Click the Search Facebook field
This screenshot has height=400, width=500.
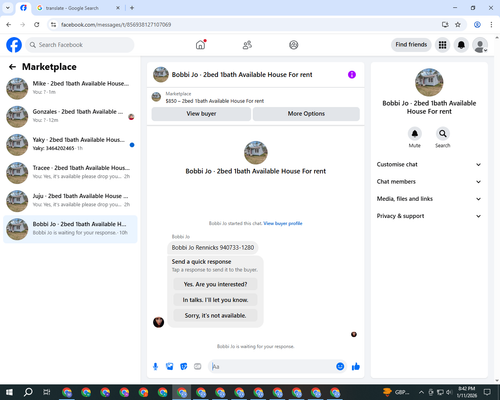tap(80, 45)
